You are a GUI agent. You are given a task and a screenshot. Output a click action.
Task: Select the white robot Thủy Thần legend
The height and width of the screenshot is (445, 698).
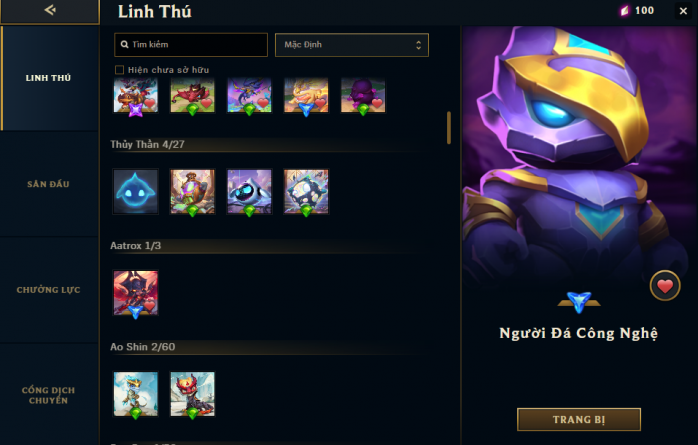point(249,191)
